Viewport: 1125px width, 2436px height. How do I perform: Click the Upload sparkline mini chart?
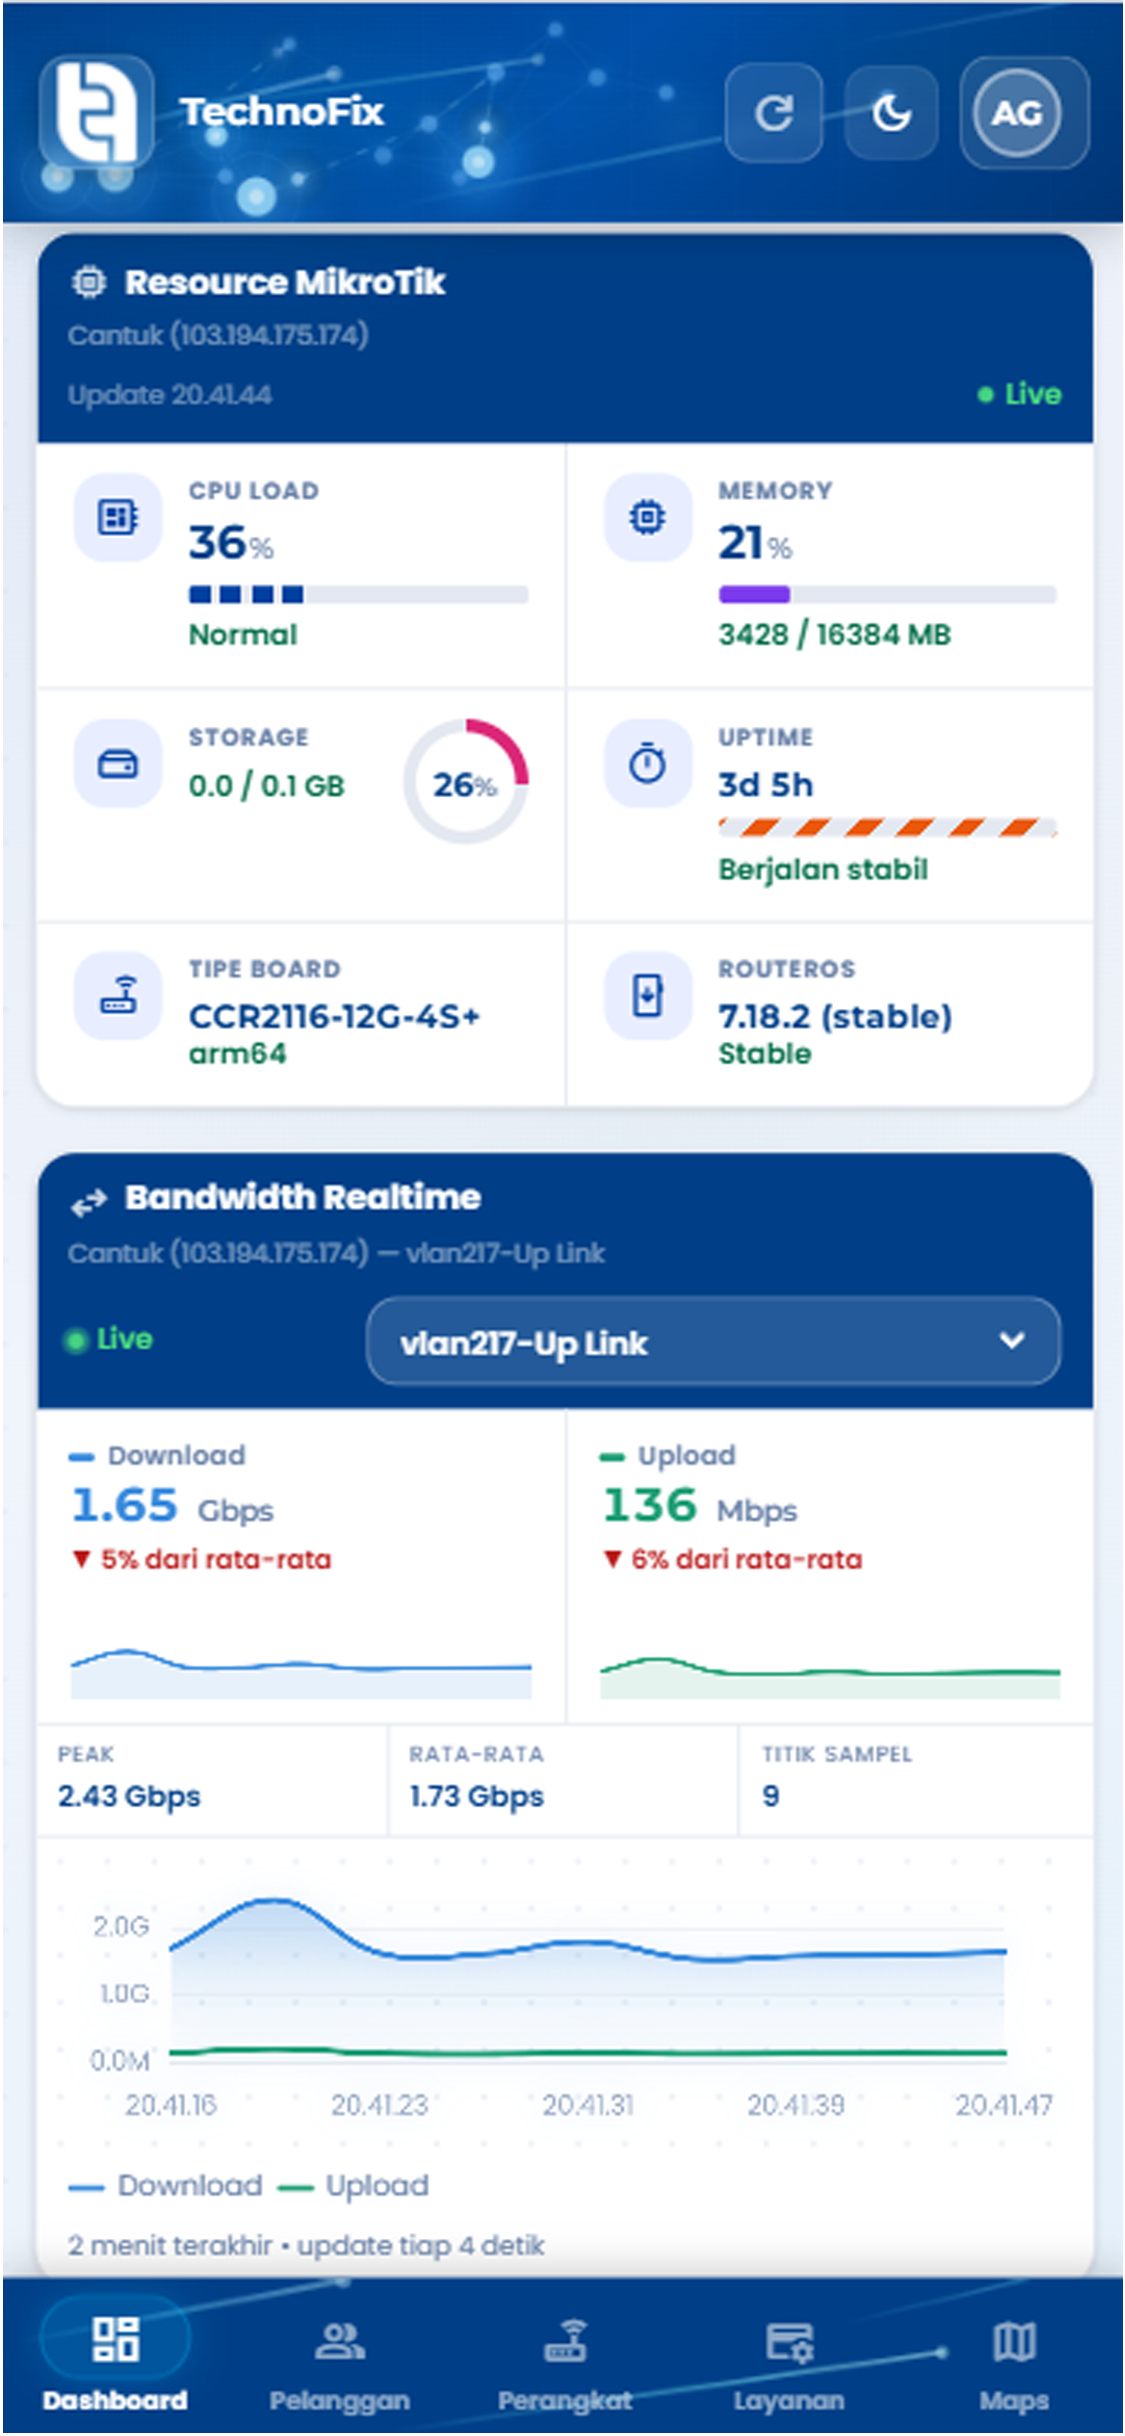[830, 1677]
